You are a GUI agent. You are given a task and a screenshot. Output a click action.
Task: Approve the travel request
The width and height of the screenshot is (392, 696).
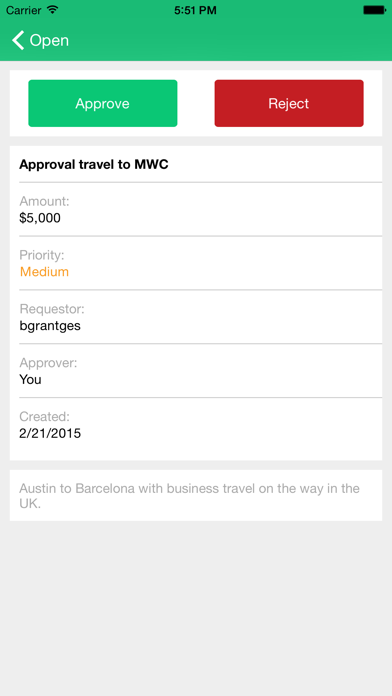(103, 103)
